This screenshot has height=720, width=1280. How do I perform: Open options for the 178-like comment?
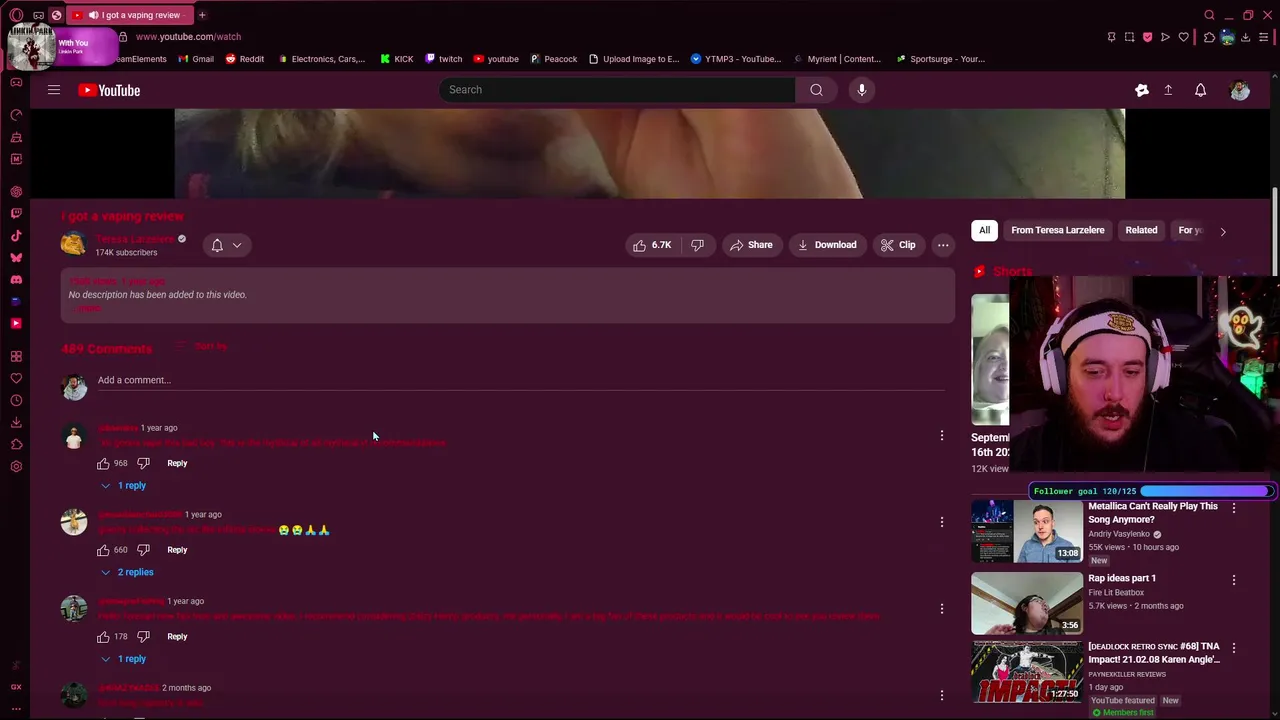pyautogui.click(x=941, y=608)
